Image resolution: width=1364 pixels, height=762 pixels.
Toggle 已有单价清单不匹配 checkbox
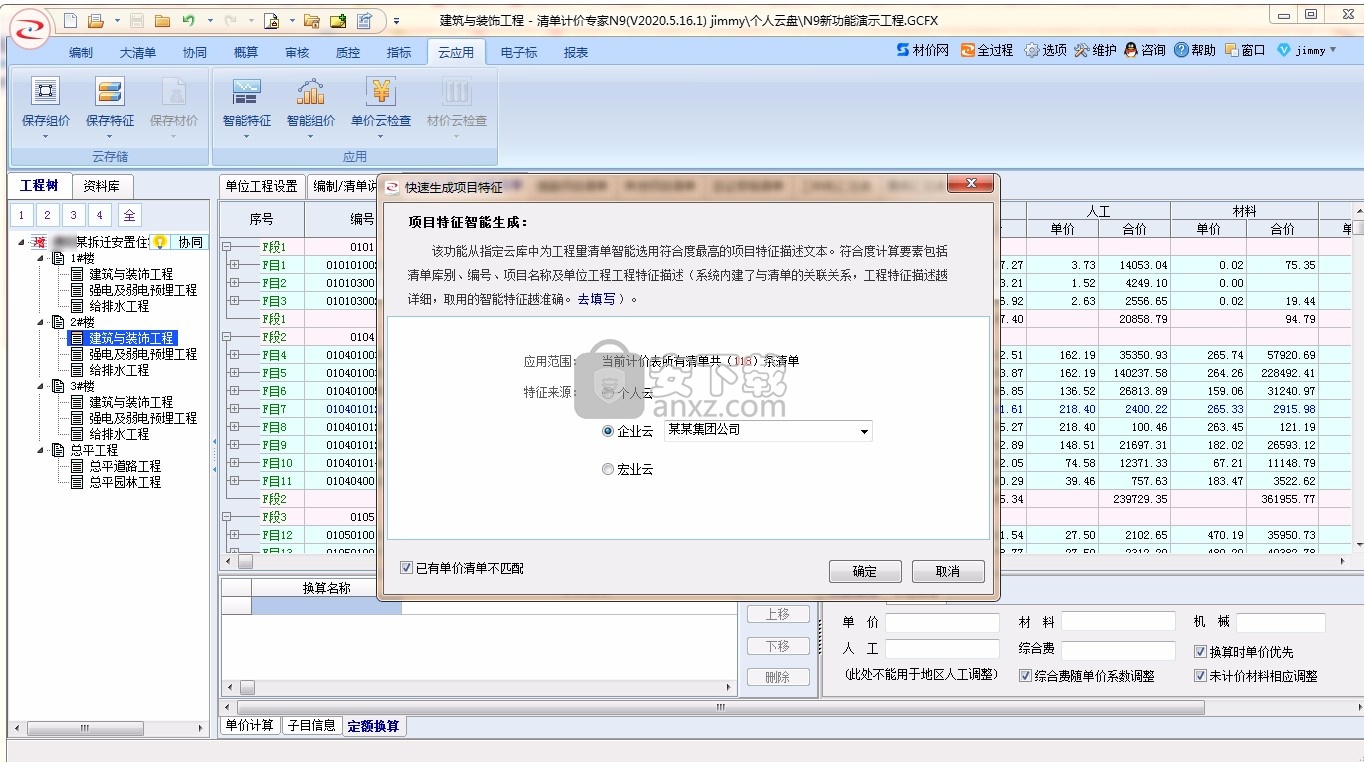tap(406, 568)
